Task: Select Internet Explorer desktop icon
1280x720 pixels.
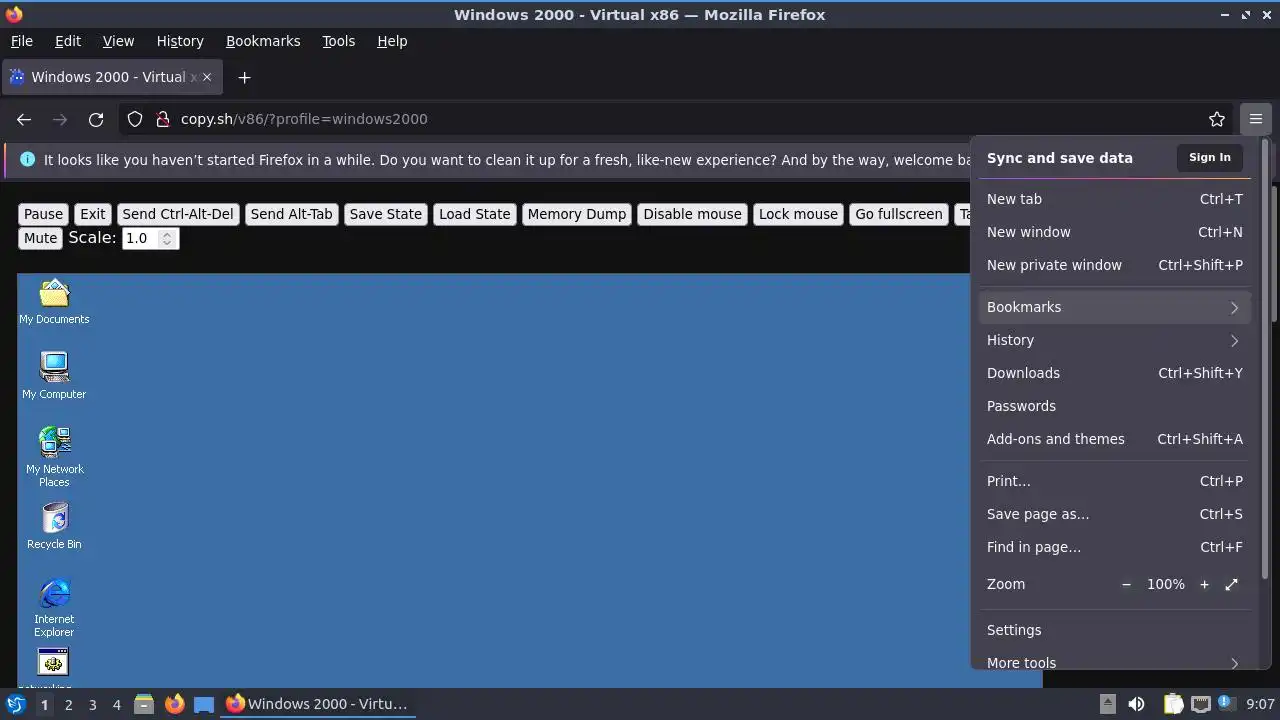Action: click(54, 607)
